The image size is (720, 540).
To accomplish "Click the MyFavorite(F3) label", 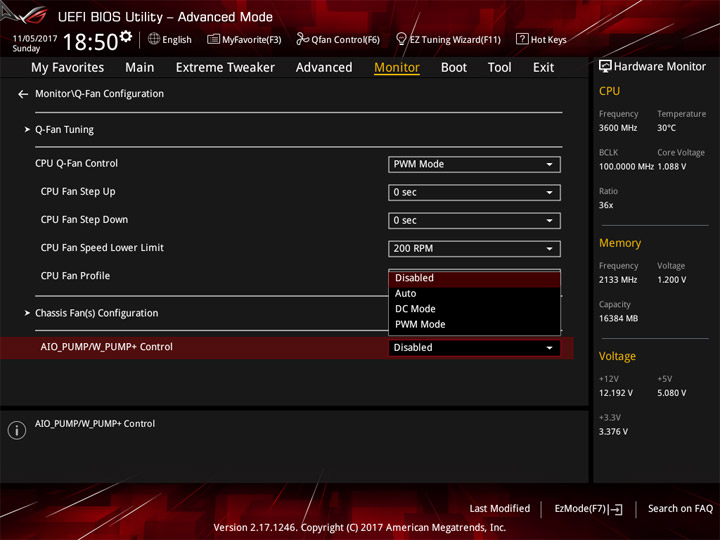I will tap(252, 40).
